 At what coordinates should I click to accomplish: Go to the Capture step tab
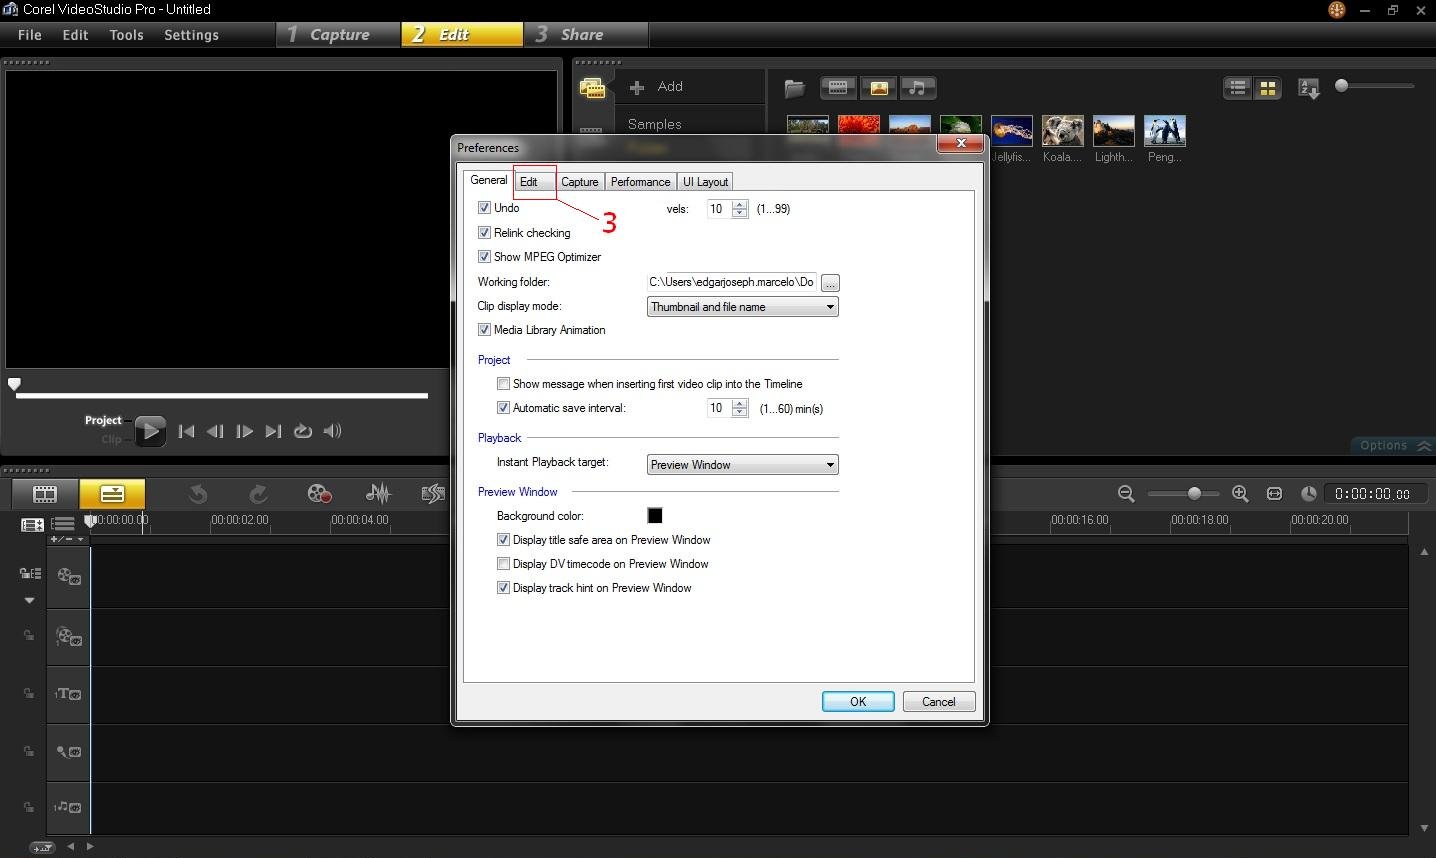point(339,35)
